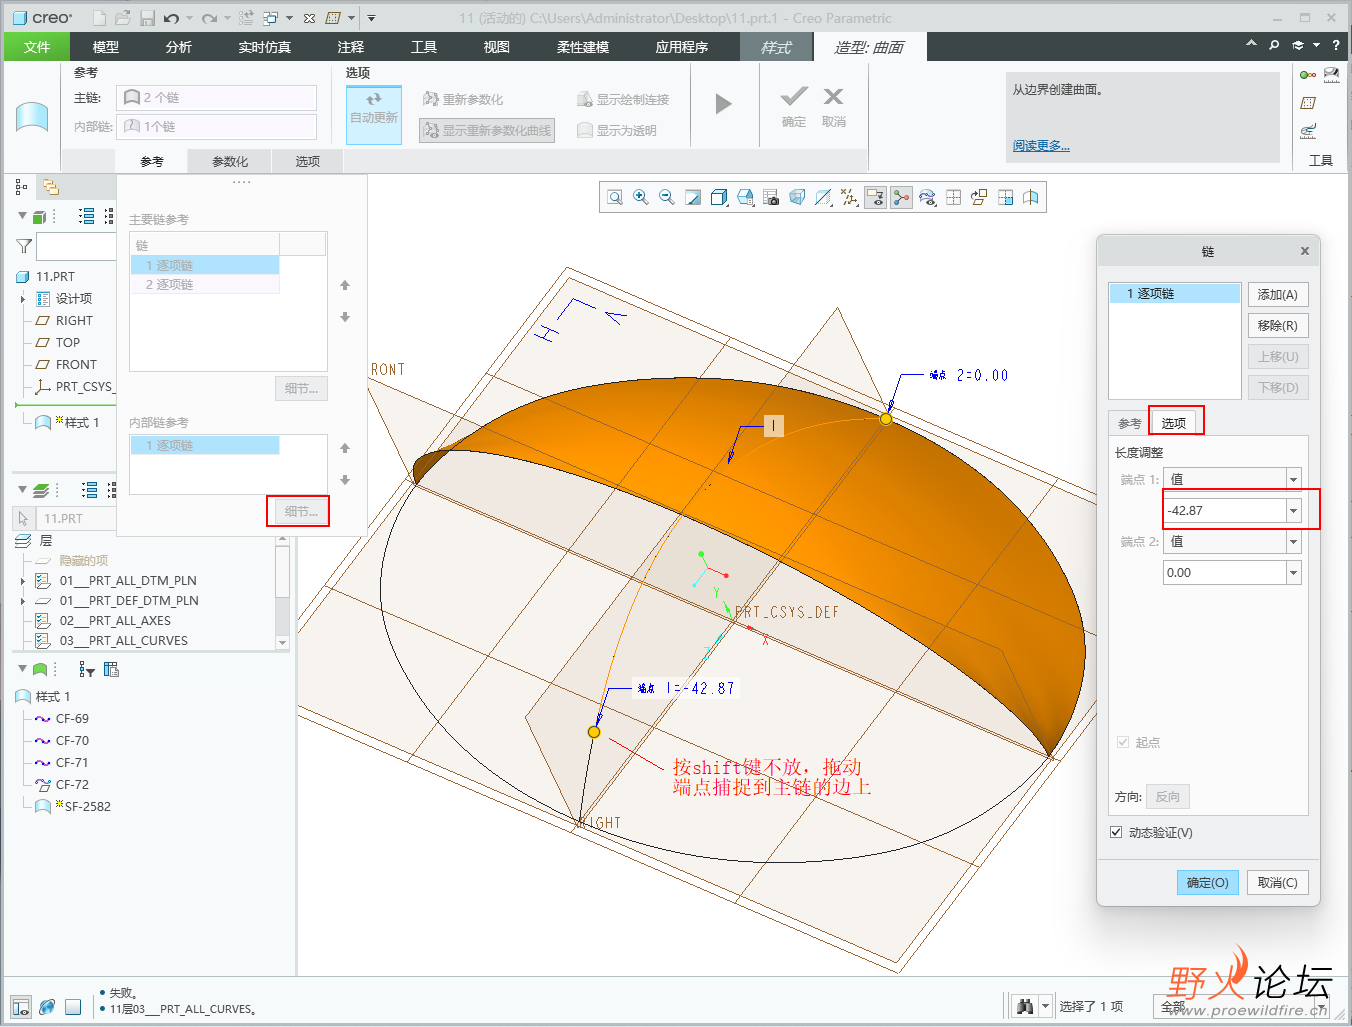The width and height of the screenshot is (1352, 1027).
Task: Open the 柔性建模 ribbon tab
Action: (x=583, y=47)
